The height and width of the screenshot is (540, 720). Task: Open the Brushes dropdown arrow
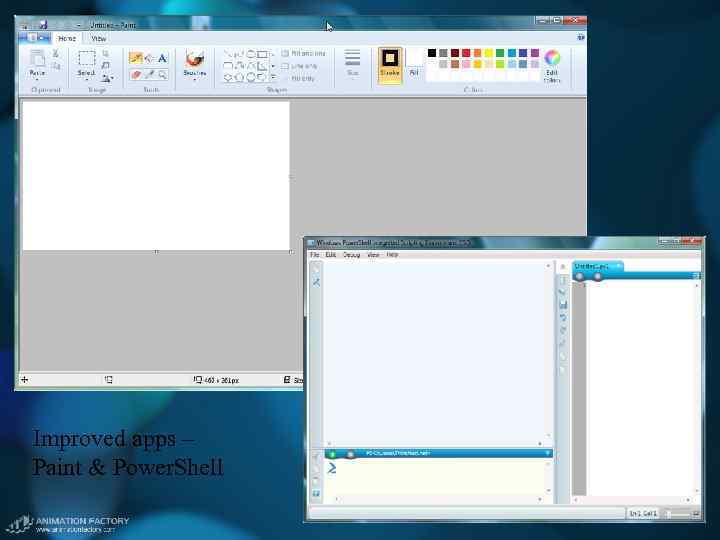195,80
